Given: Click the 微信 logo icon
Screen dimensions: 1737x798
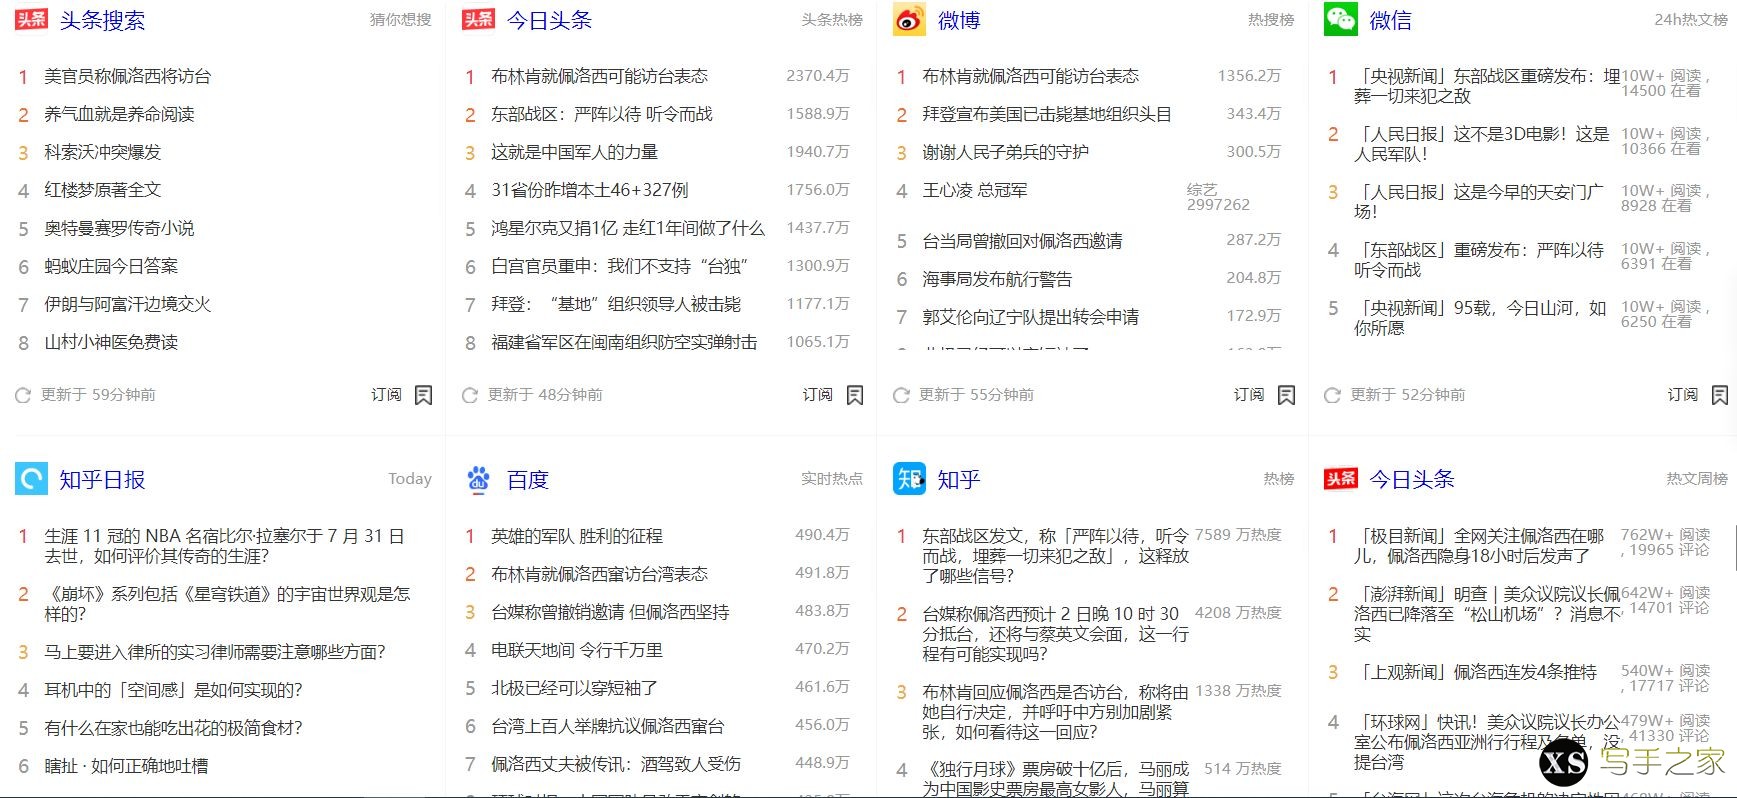Looking at the screenshot, I should click(1340, 19).
